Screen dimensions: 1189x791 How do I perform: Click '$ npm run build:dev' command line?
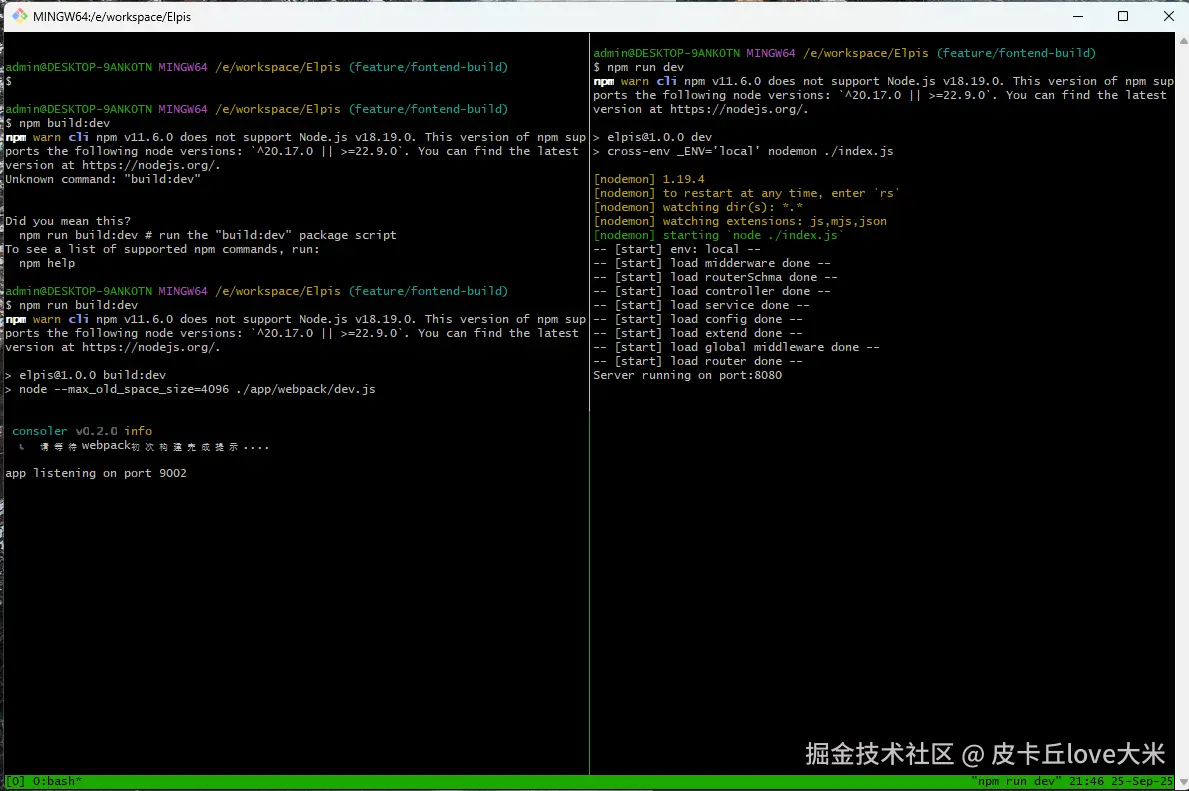(x=71, y=306)
